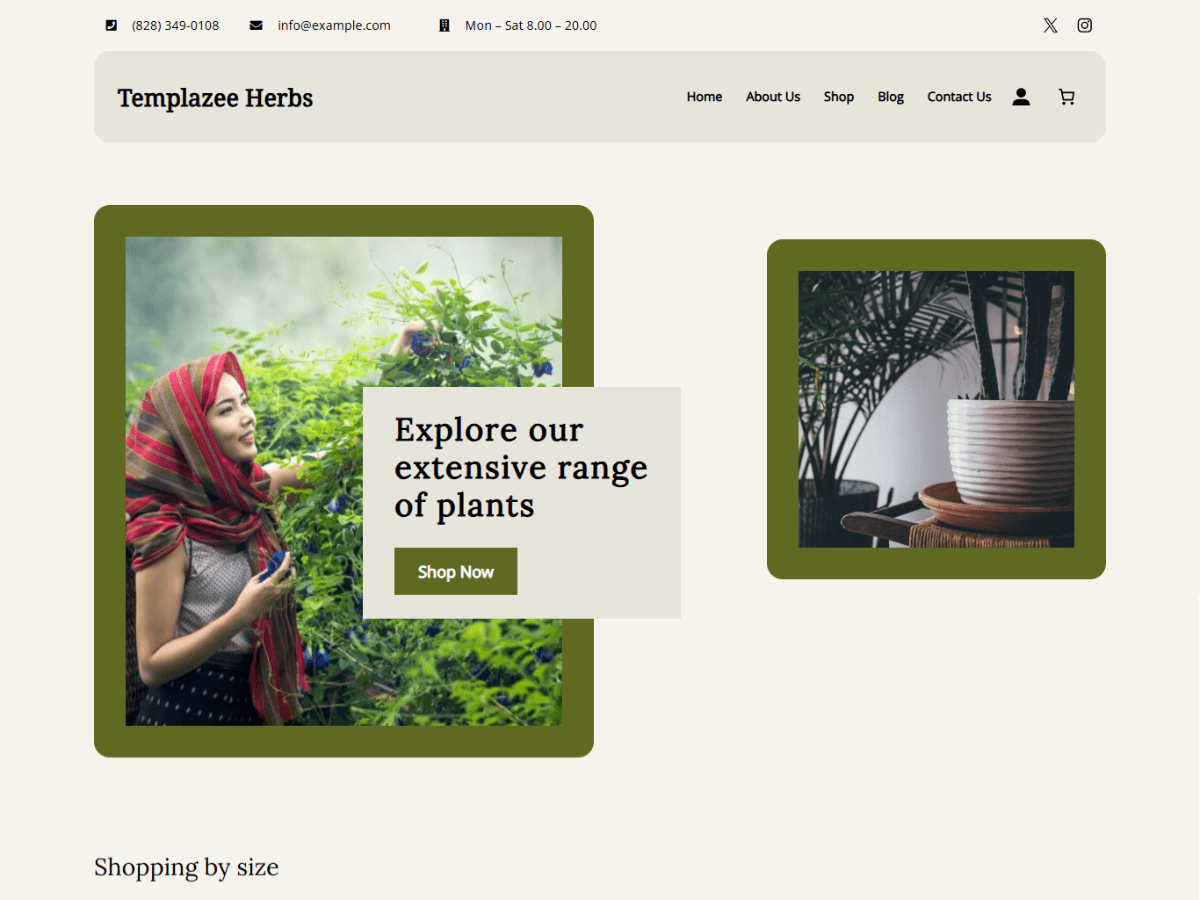
Task: Click the info@example.com email link
Action: 334,26
